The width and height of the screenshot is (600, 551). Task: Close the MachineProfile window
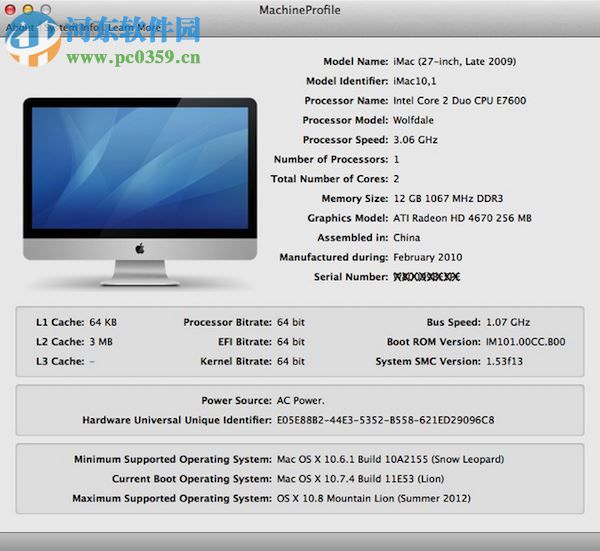pyautogui.click(x=10, y=9)
